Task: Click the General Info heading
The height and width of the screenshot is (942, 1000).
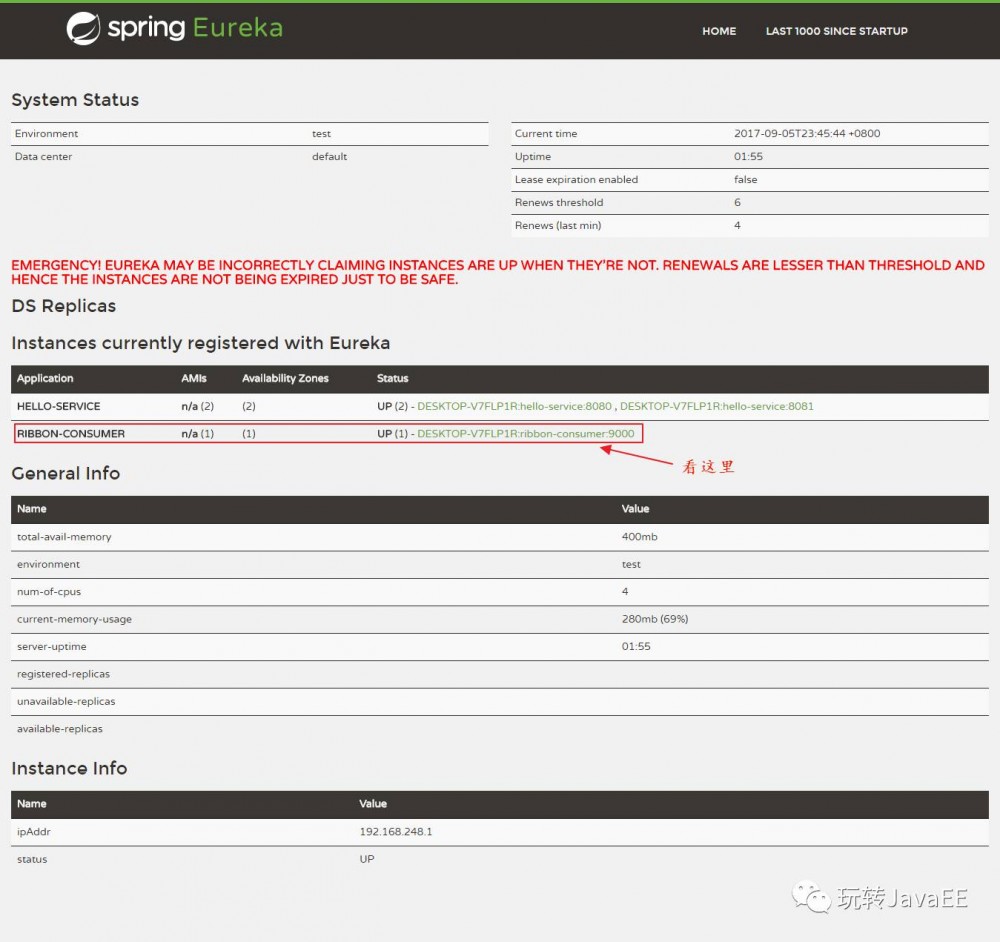Action: pos(66,473)
